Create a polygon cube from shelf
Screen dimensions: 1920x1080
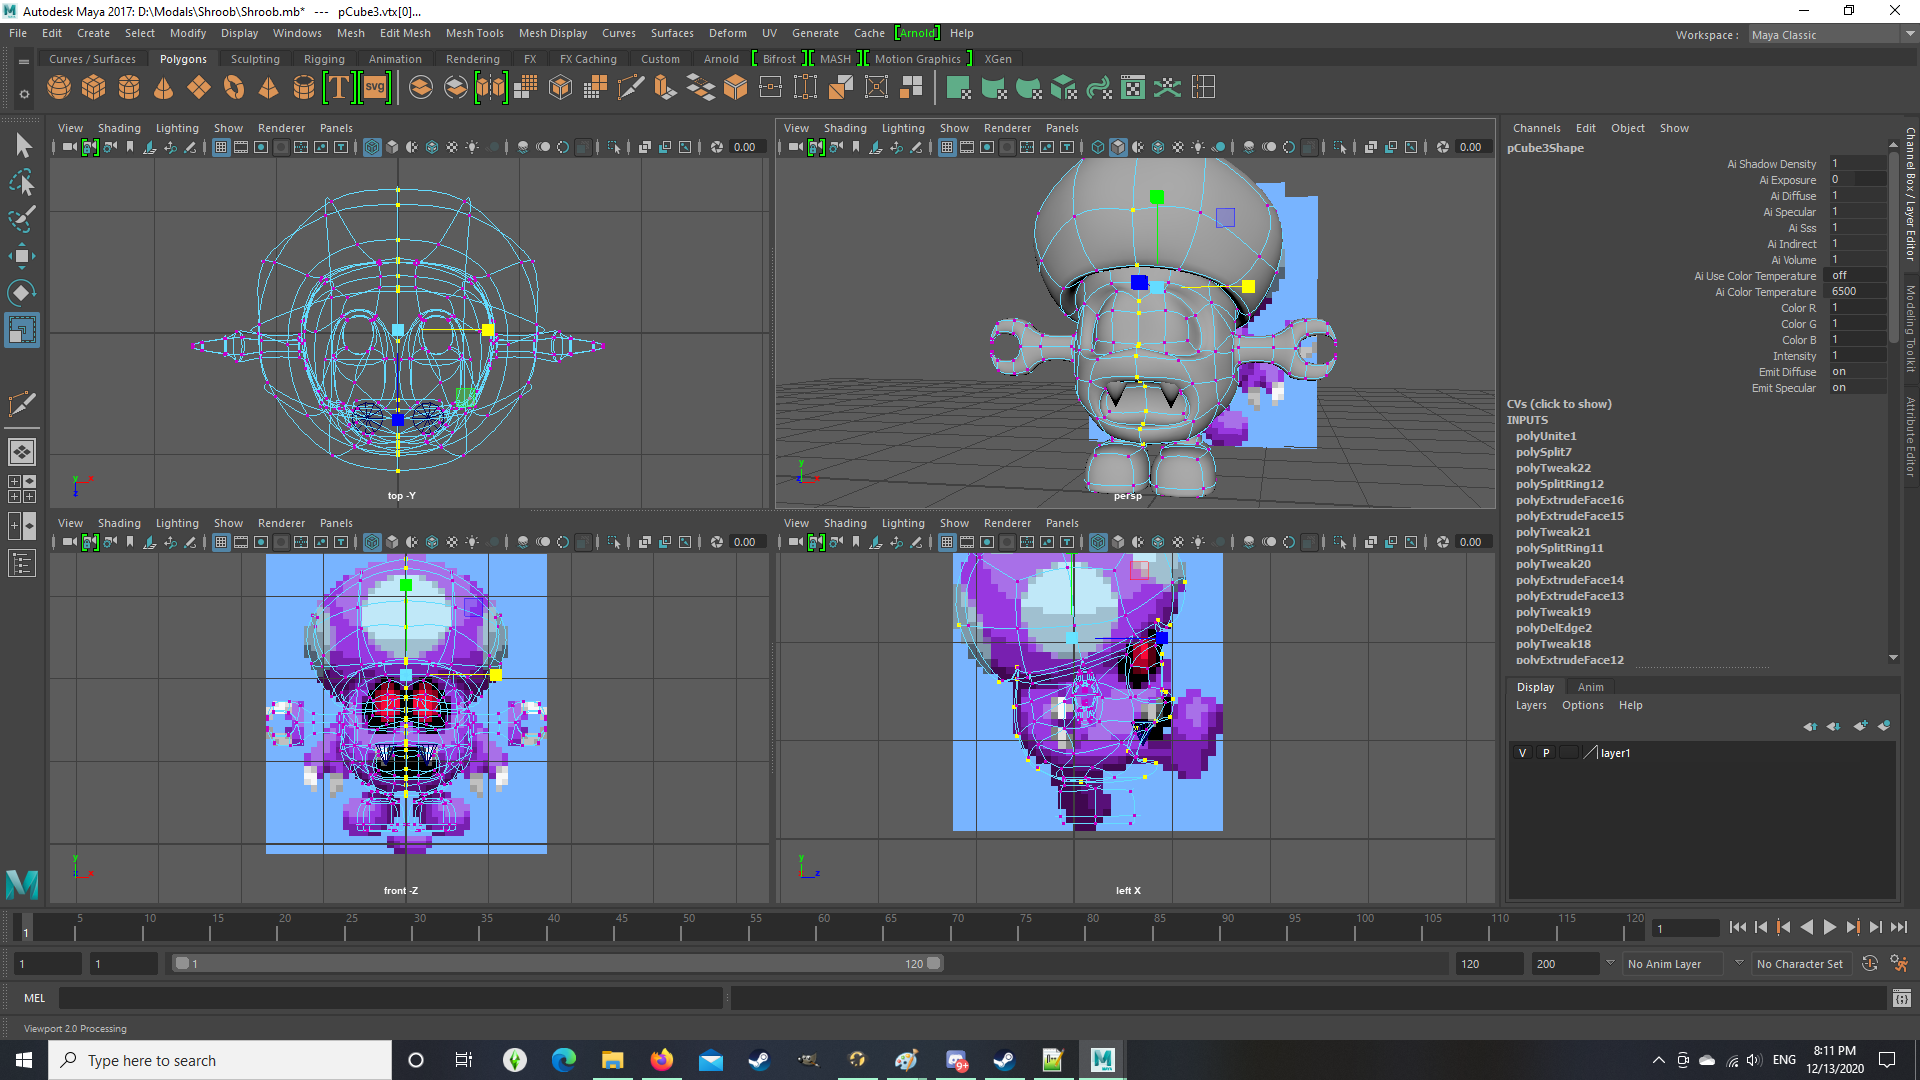(x=94, y=88)
